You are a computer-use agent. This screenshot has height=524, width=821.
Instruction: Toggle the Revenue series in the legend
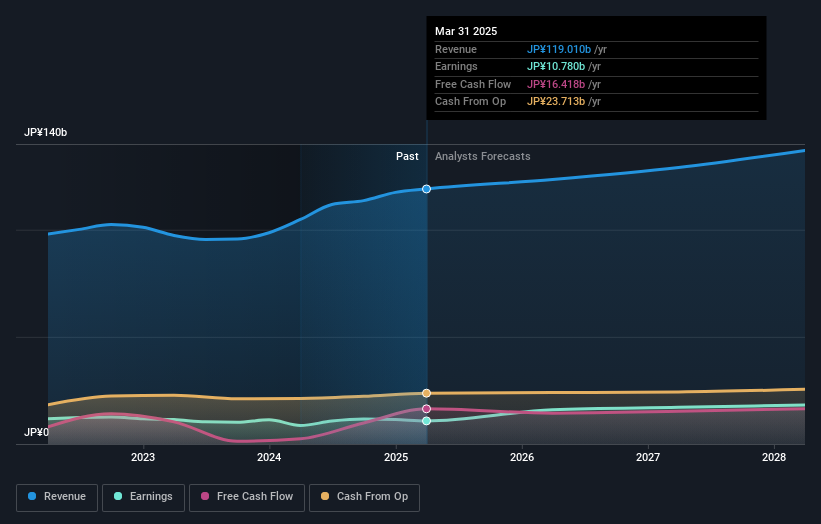pyautogui.click(x=57, y=497)
